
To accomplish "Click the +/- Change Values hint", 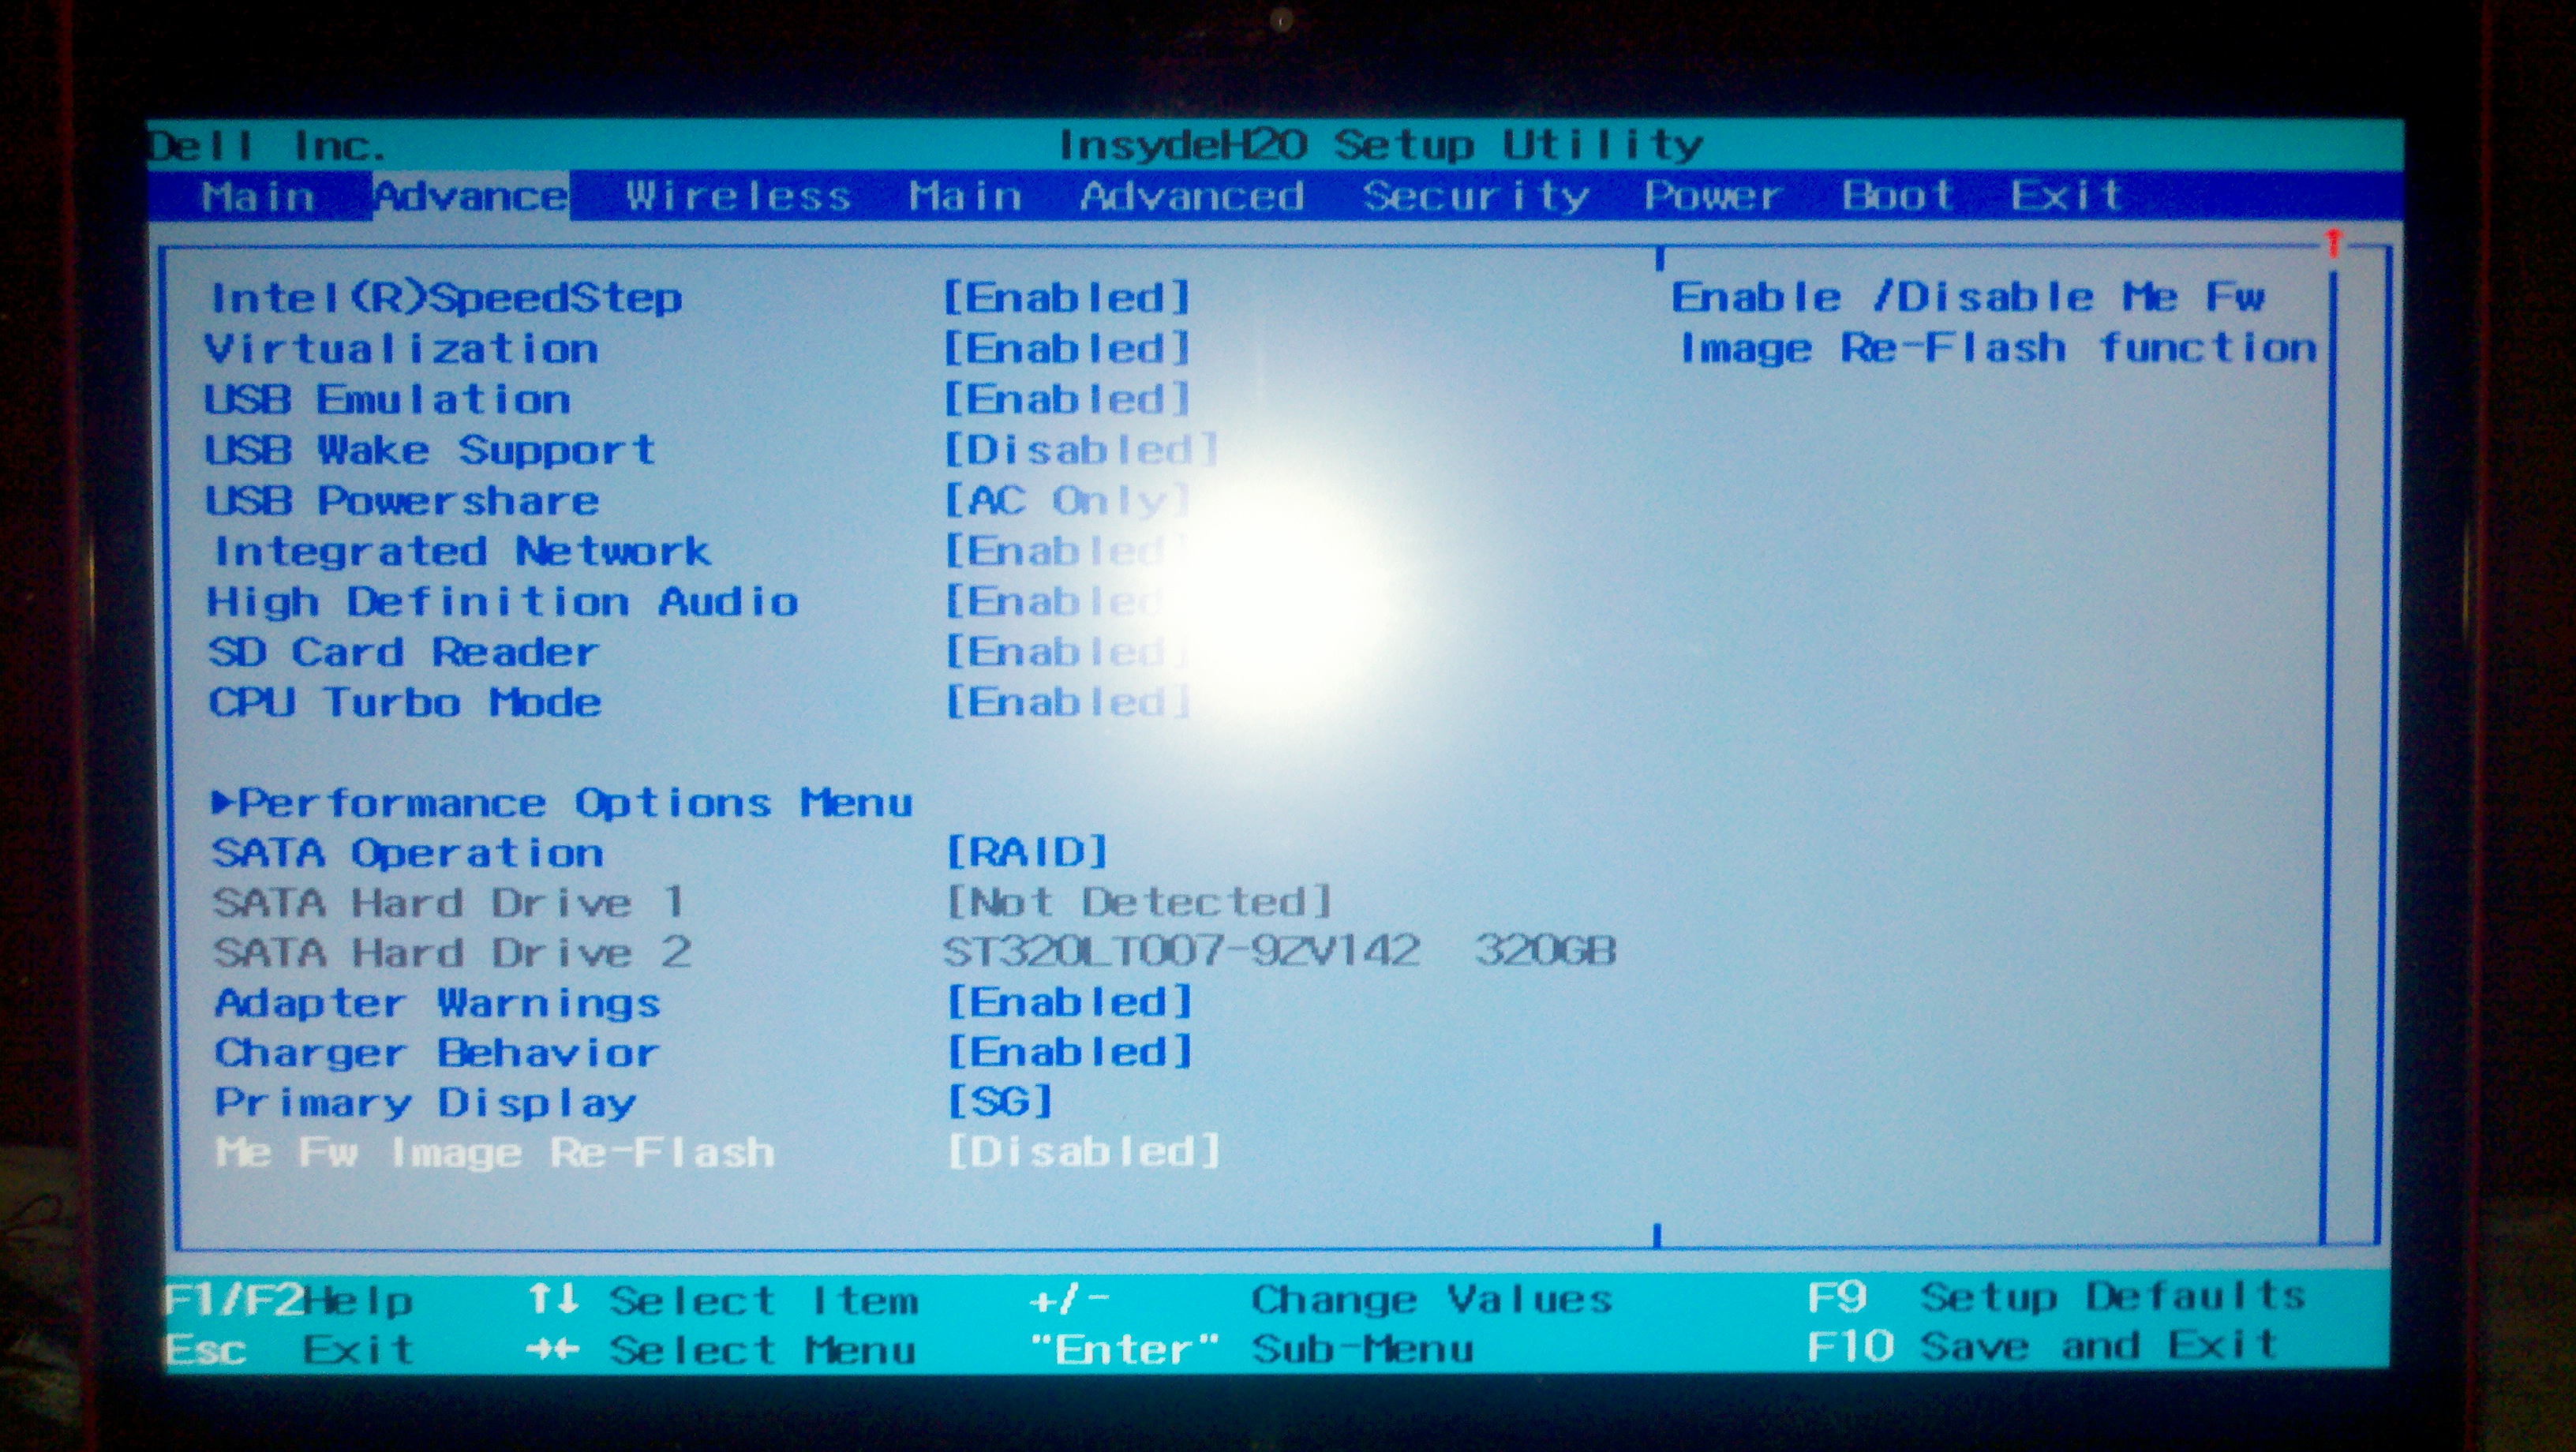I will (1321, 1299).
